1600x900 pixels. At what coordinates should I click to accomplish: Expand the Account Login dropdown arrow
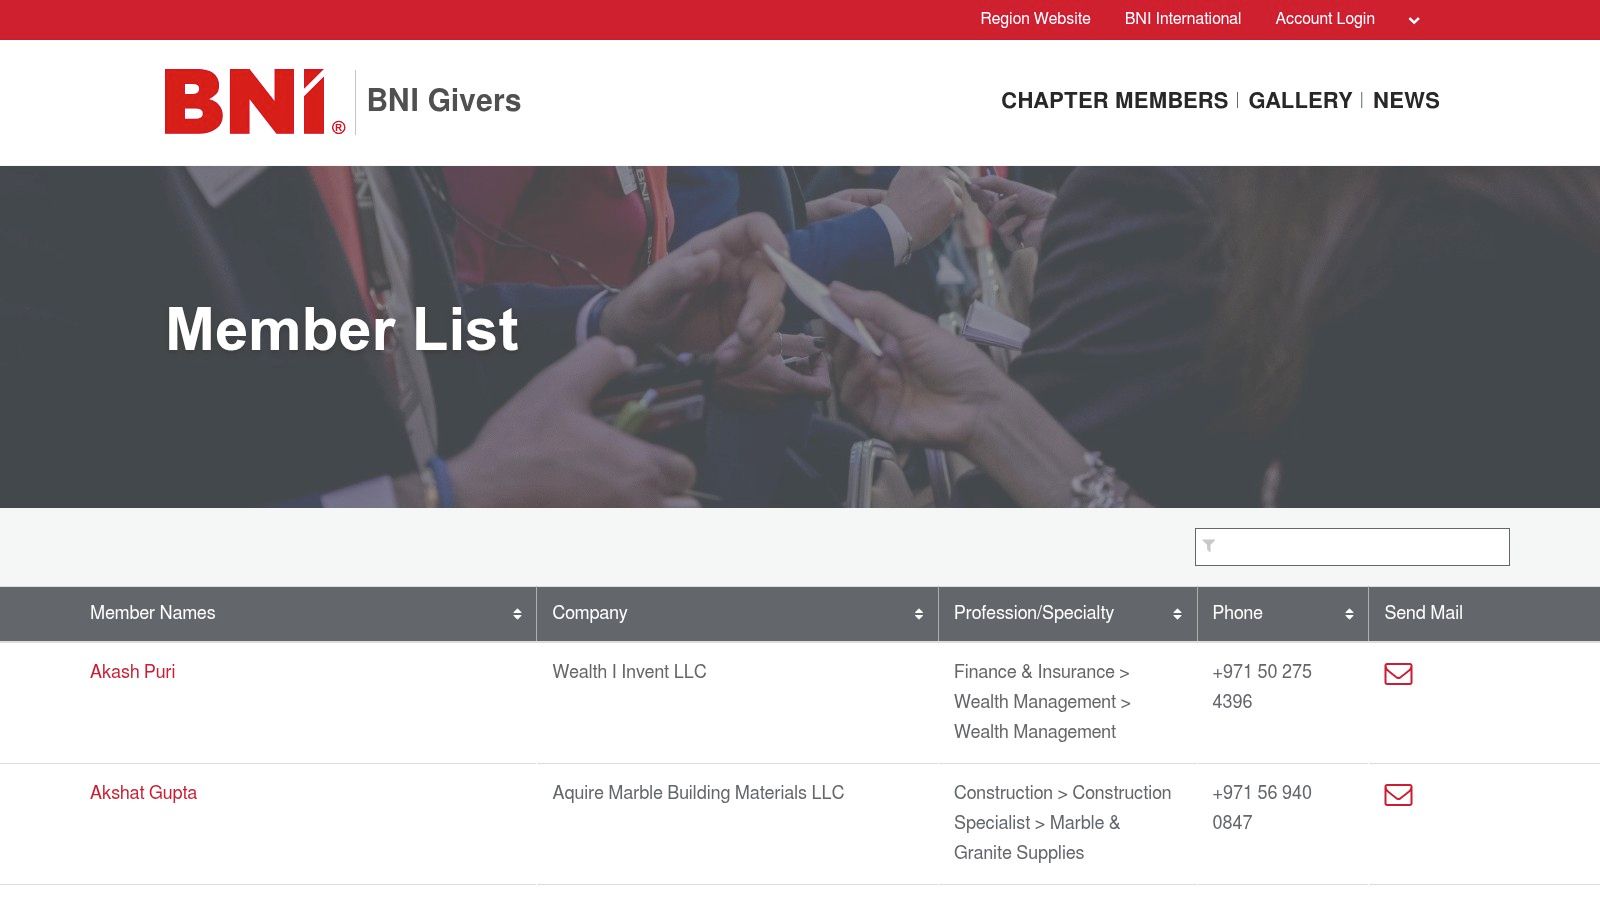[x=1413, y=19]
